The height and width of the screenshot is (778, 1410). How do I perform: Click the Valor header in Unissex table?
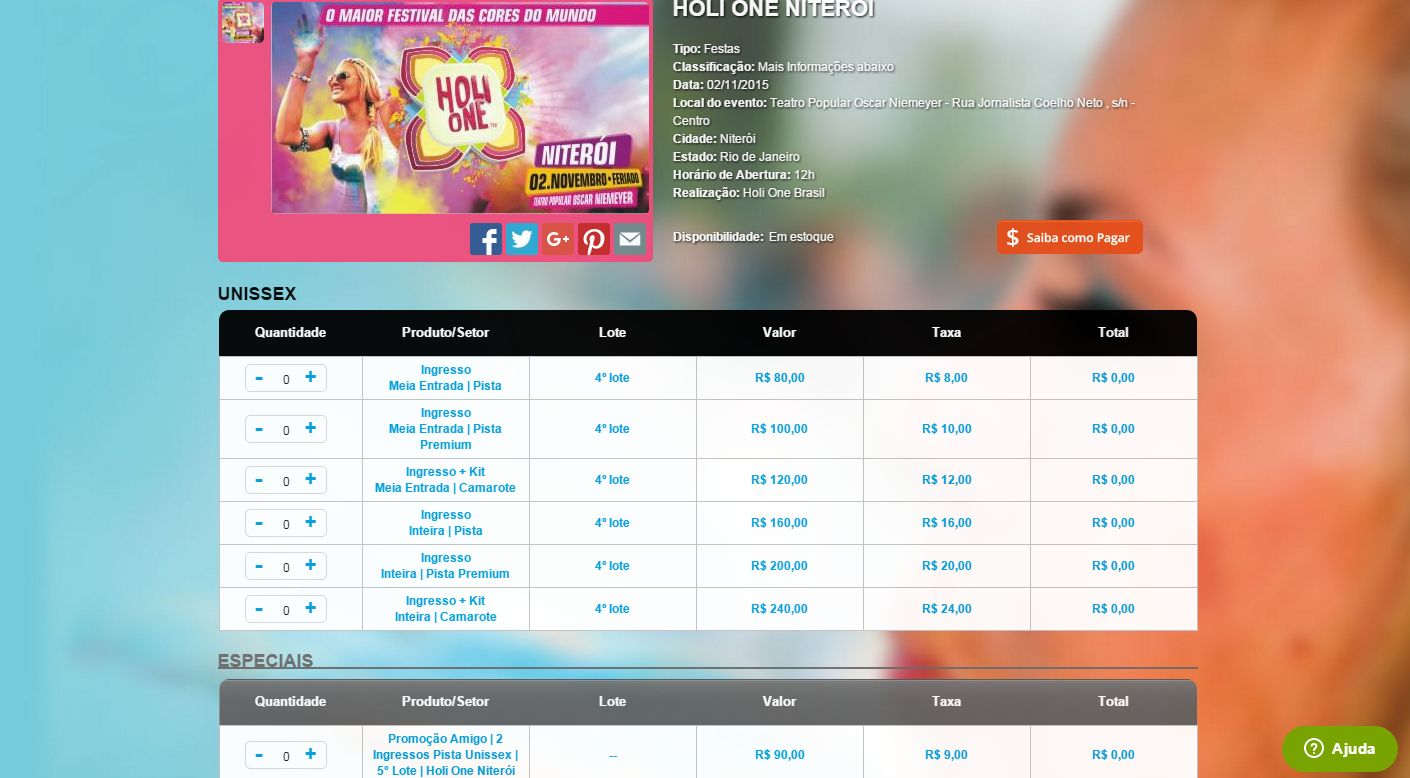pos(780,332)
